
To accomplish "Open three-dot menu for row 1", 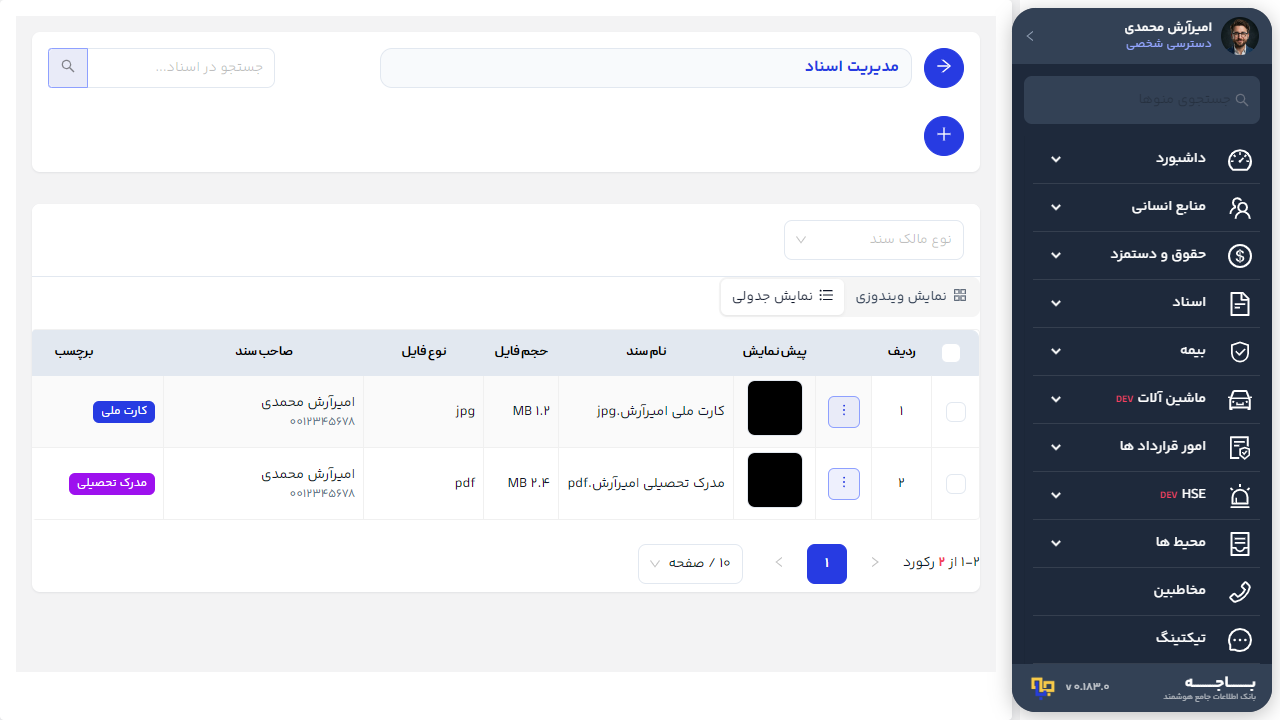I will (844, 412).
